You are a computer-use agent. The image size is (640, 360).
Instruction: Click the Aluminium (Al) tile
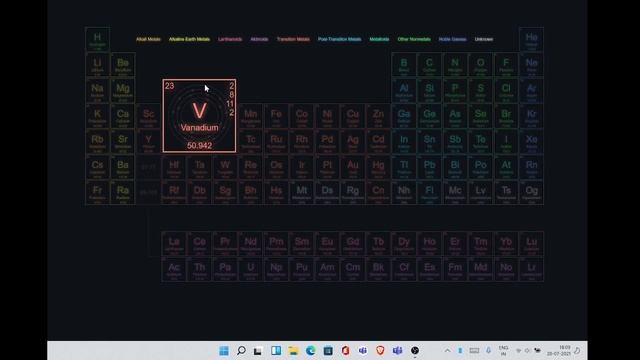point(404,91)
